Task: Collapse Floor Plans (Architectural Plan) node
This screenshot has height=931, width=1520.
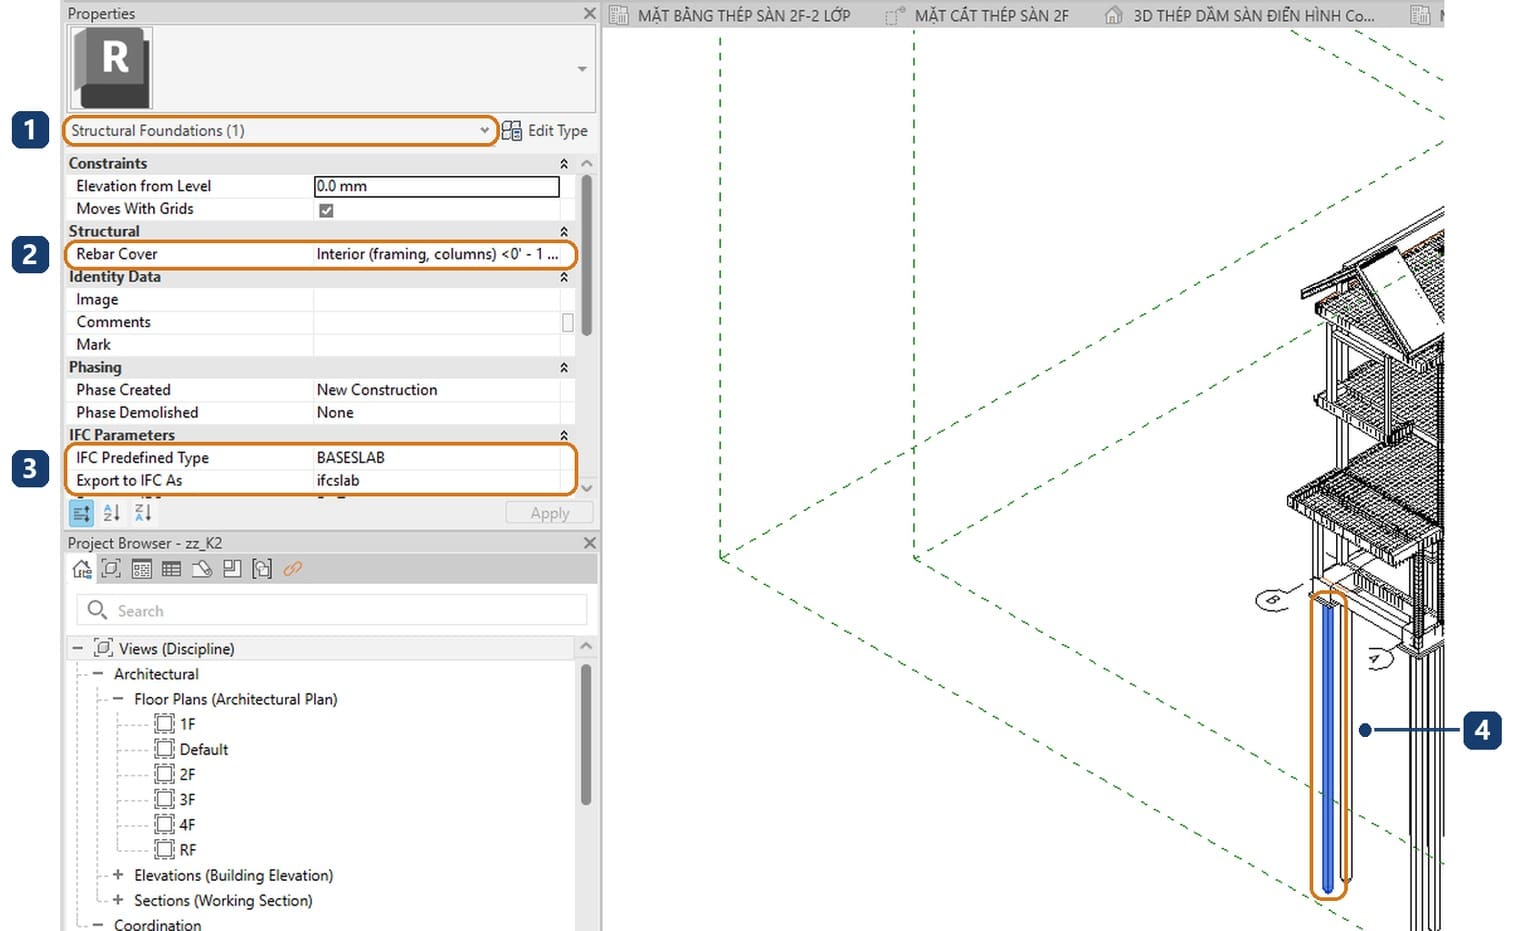Action: (x=118, y=699)
